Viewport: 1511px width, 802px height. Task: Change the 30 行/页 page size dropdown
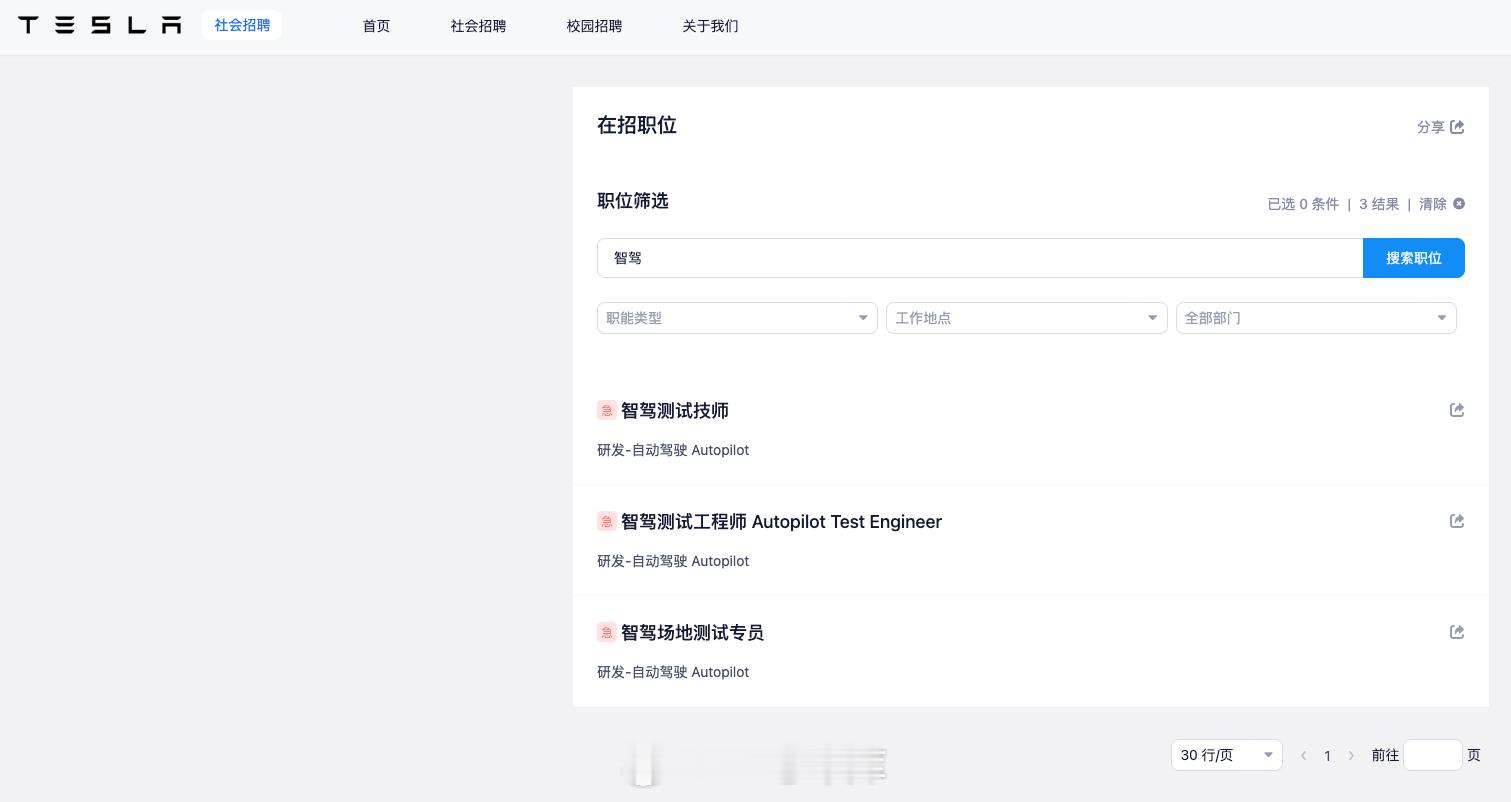click(x=1227, y=755)
